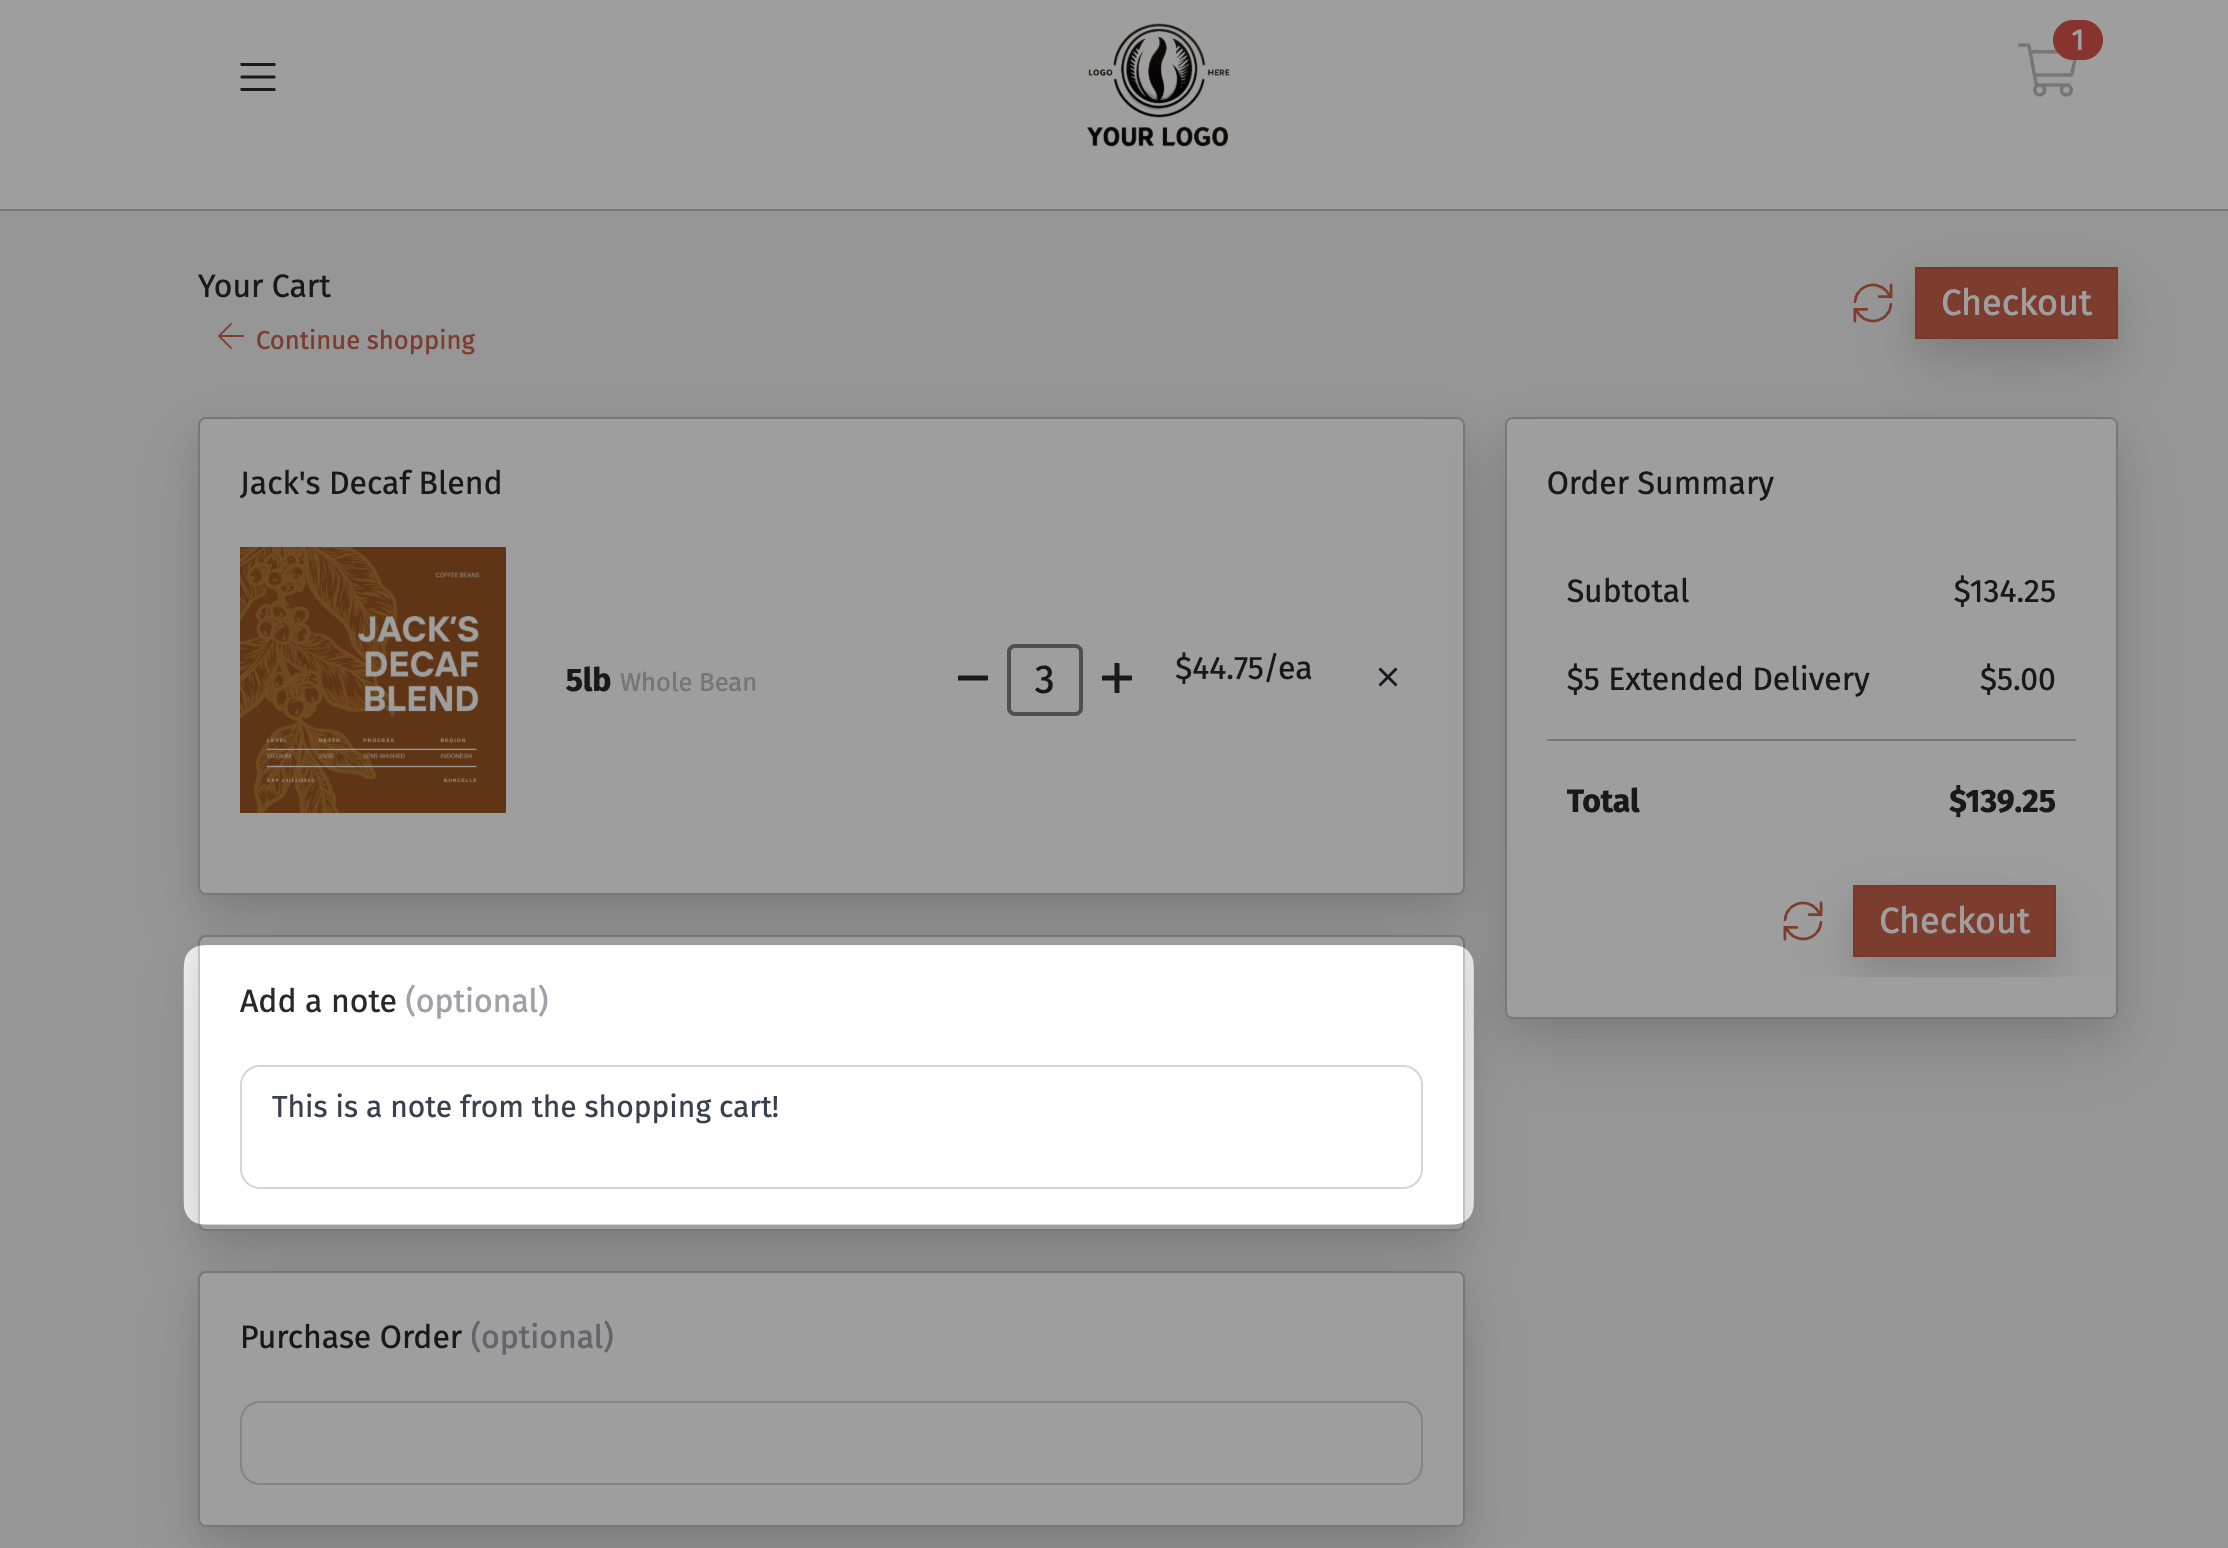Click the red cart count badge

click(x=2077, y=40)
